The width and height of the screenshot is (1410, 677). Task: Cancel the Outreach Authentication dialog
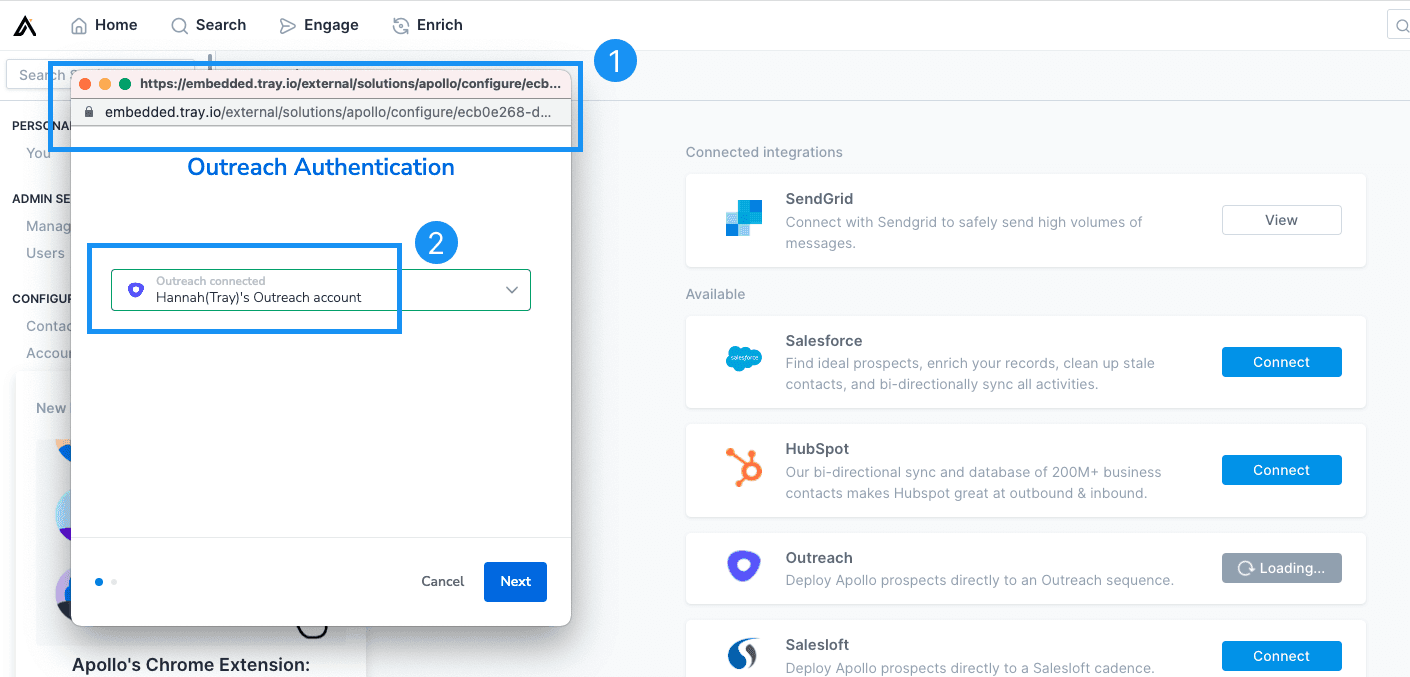[x=442, y=581]
